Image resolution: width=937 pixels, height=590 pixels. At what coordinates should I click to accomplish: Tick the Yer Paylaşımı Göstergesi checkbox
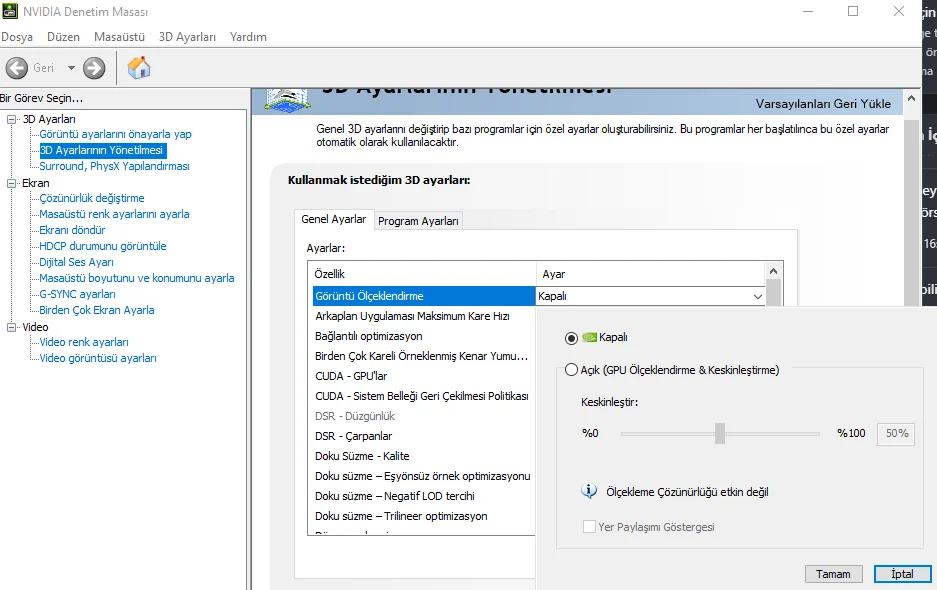(x=589, y=527)
